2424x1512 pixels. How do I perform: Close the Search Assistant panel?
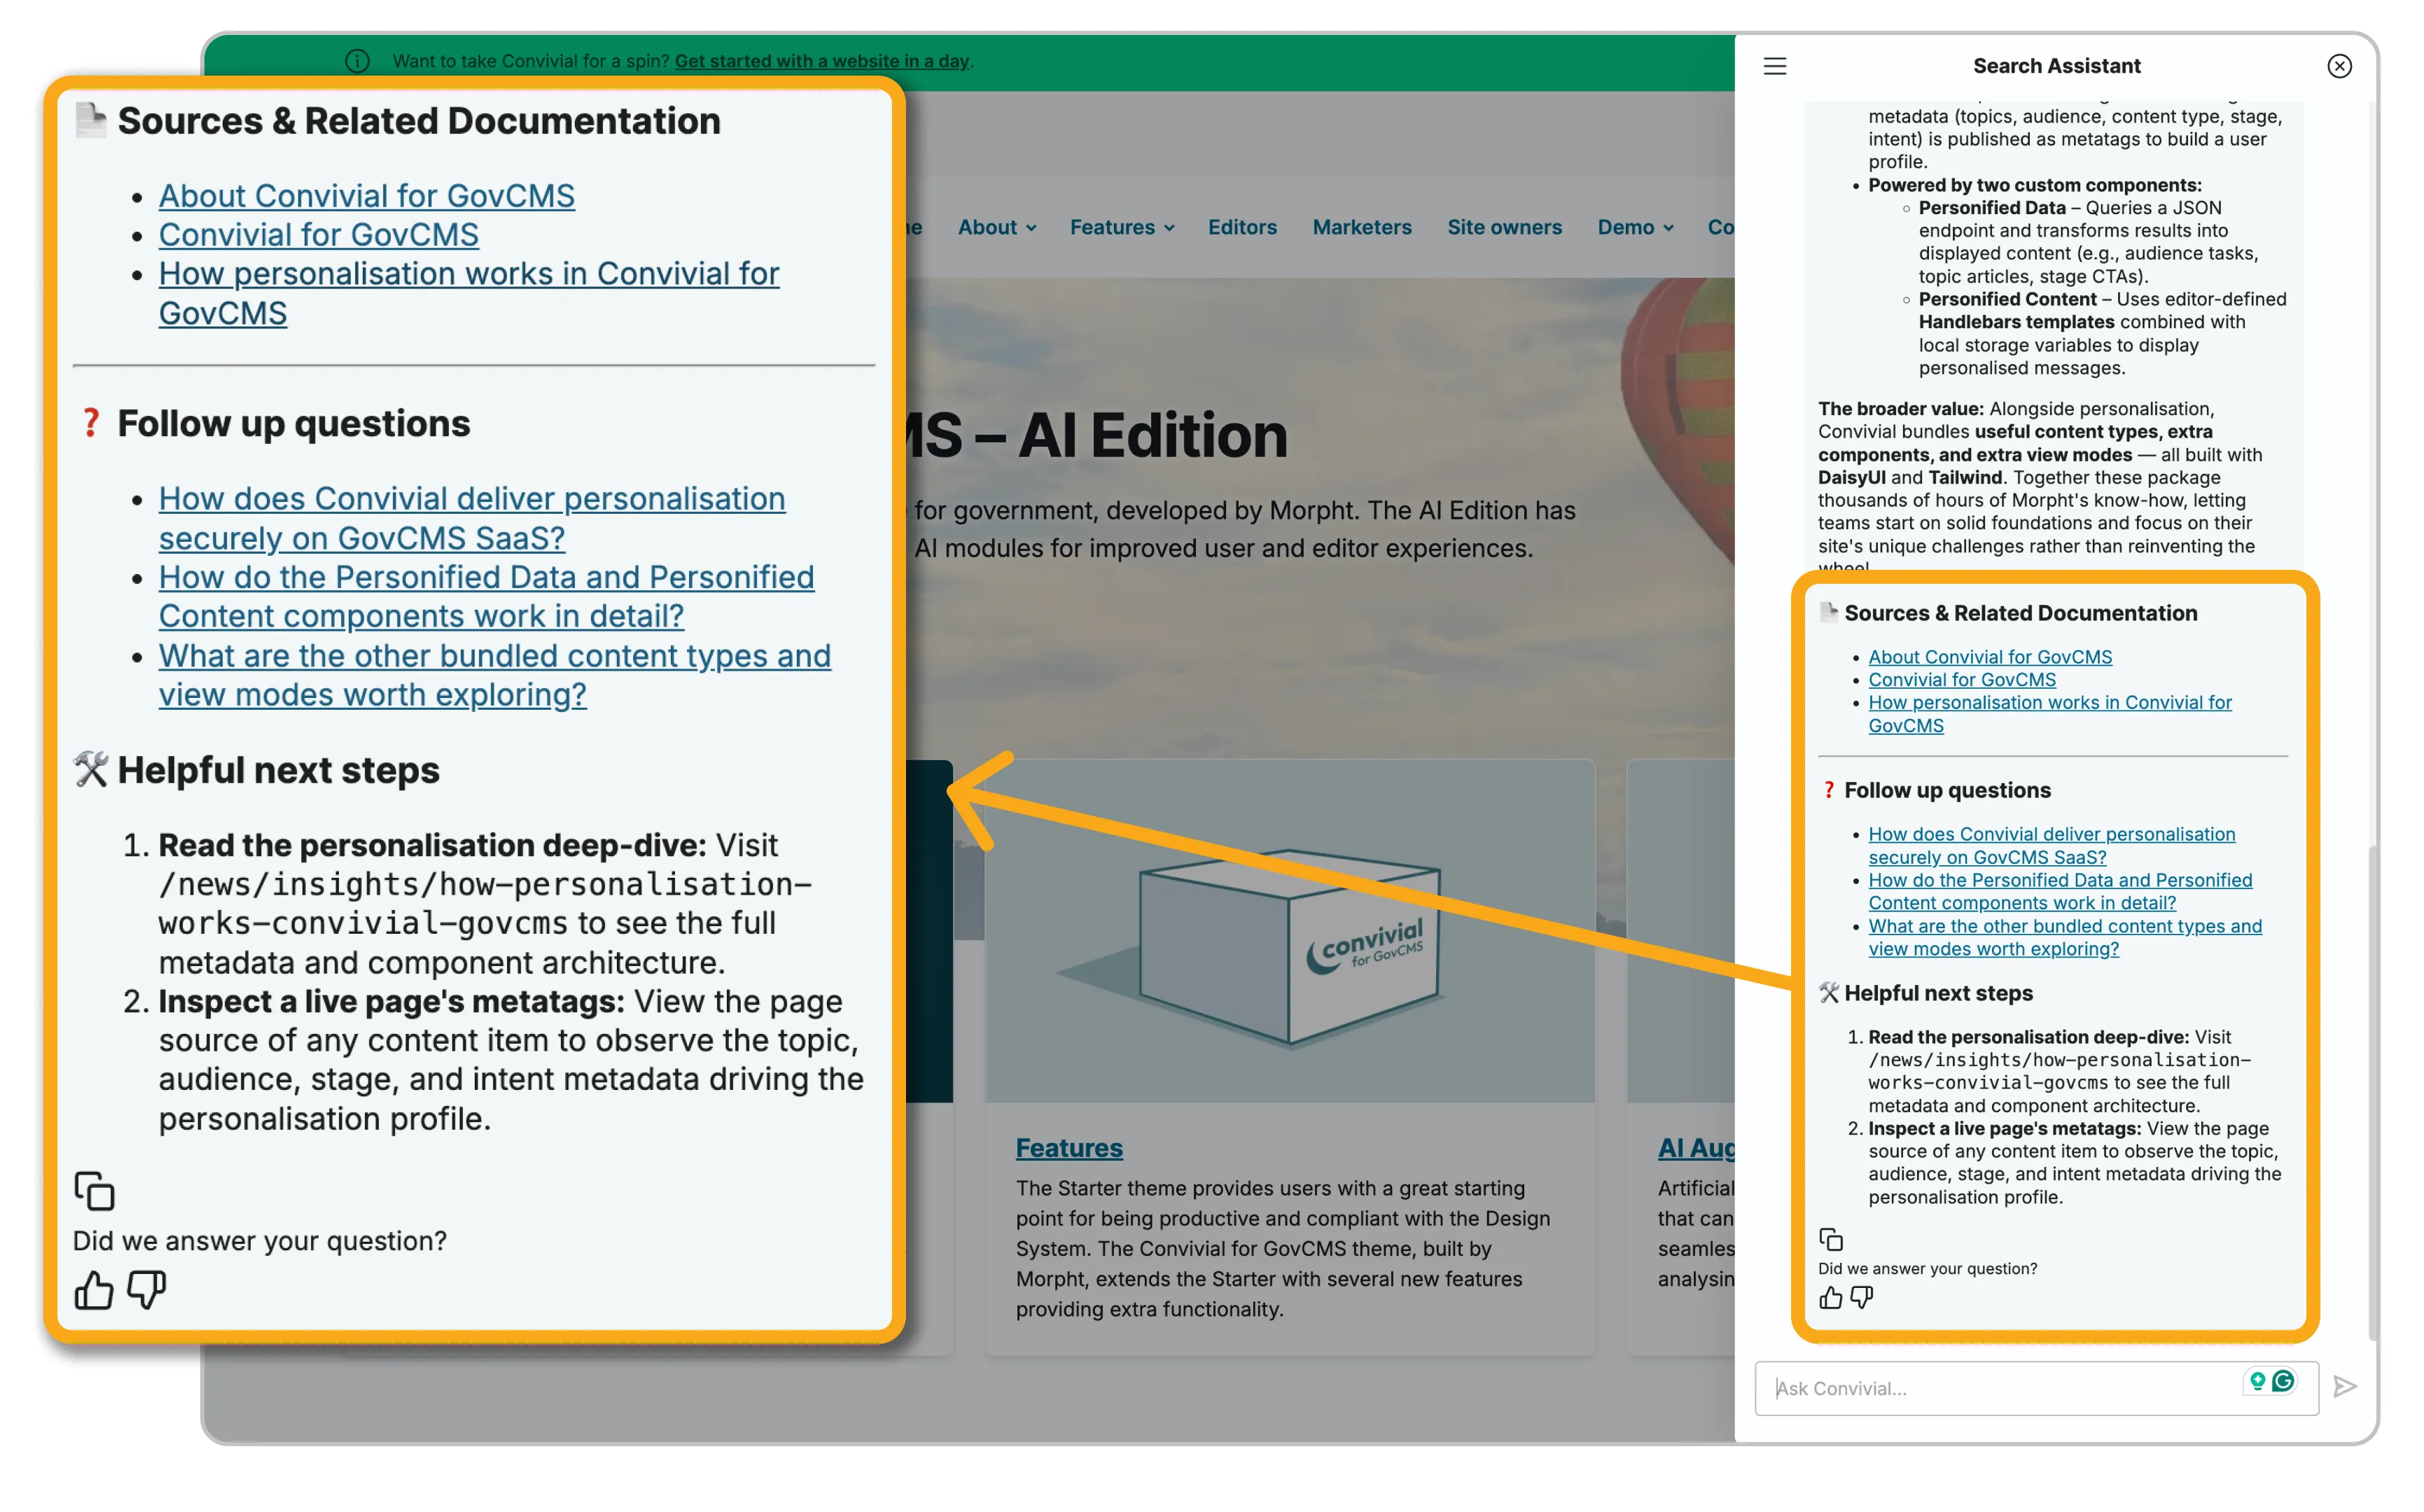point(2339,66)
